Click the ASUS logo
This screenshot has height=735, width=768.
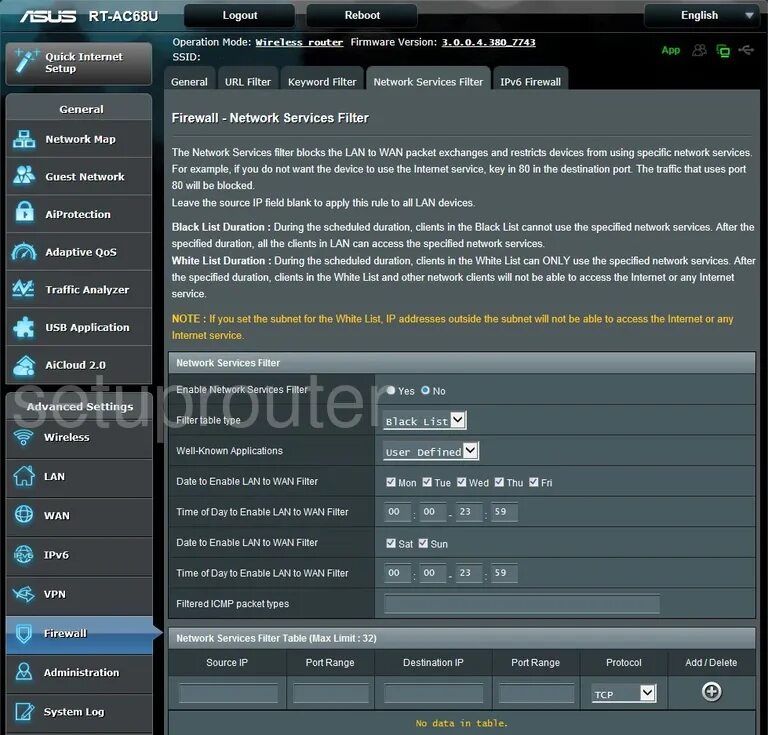[x=48, y=17]
